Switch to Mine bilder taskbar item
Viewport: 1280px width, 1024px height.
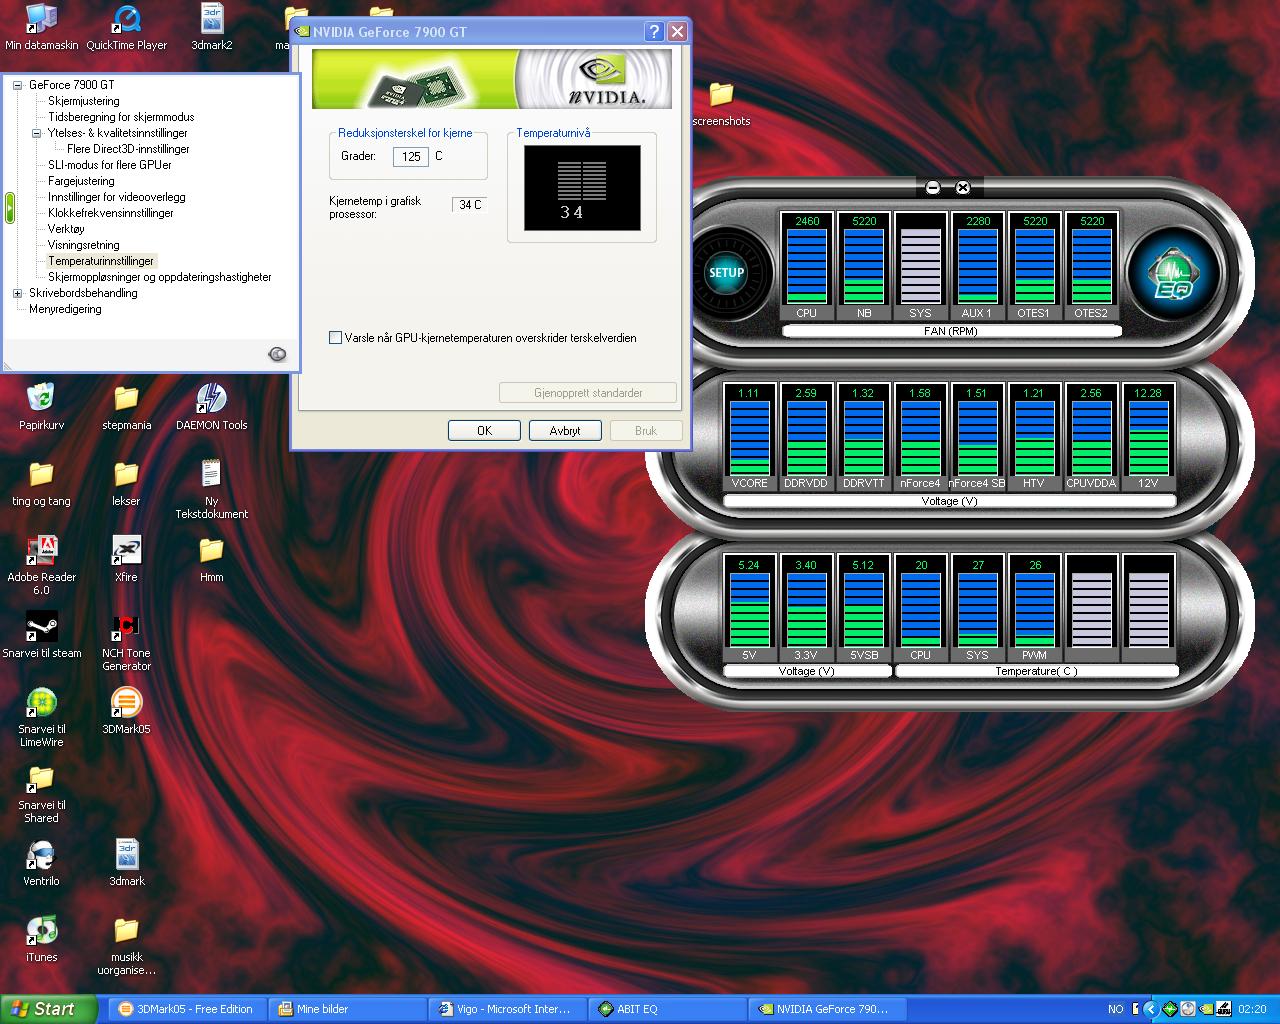(x=348, y=1009)
